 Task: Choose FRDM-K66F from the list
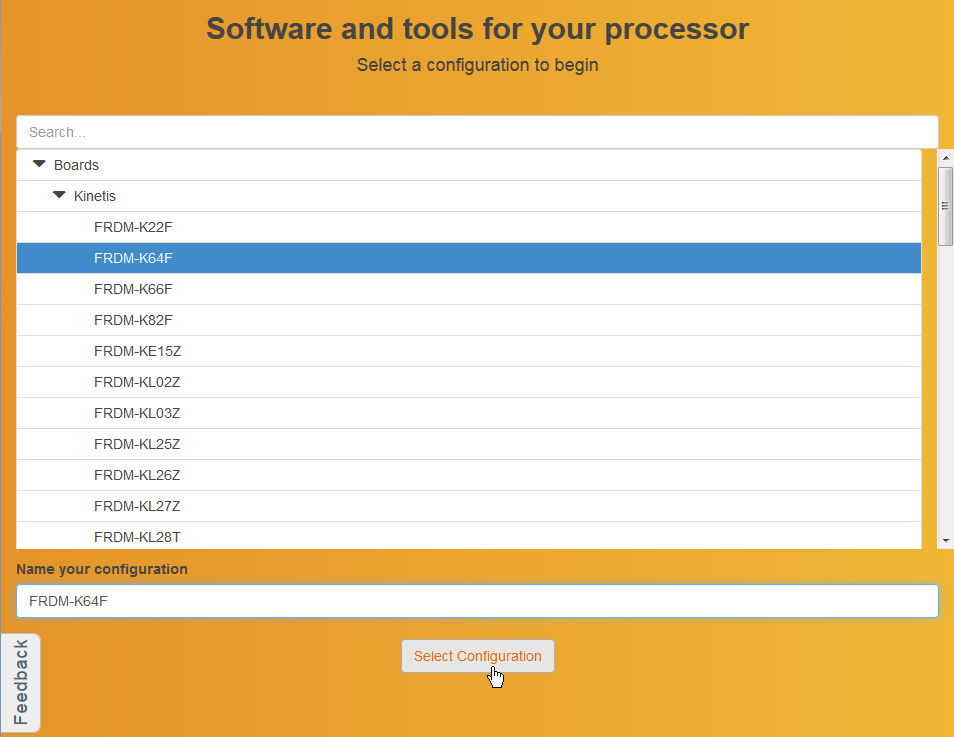coord(133,289)
